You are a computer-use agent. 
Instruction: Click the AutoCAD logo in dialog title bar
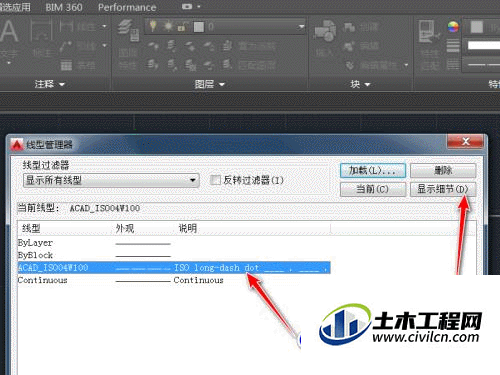[x=16, y=145]
